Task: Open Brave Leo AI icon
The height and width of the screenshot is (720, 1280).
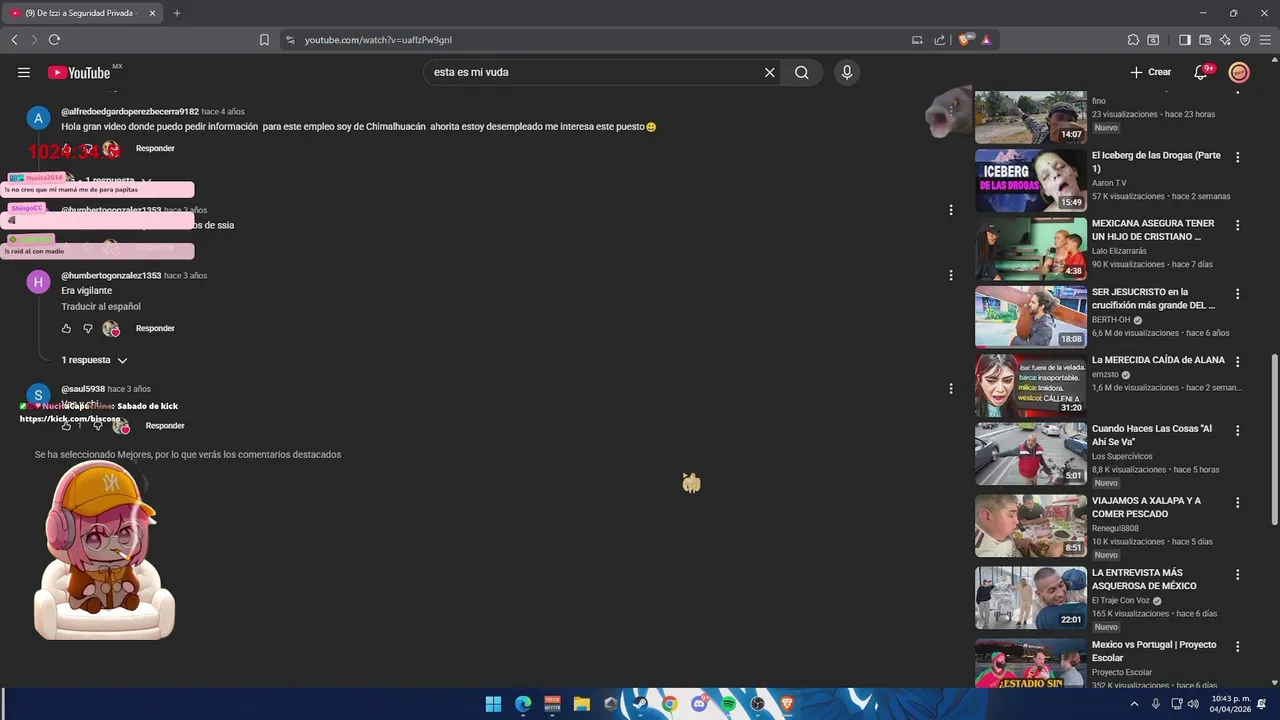Action: (1225, 40)
